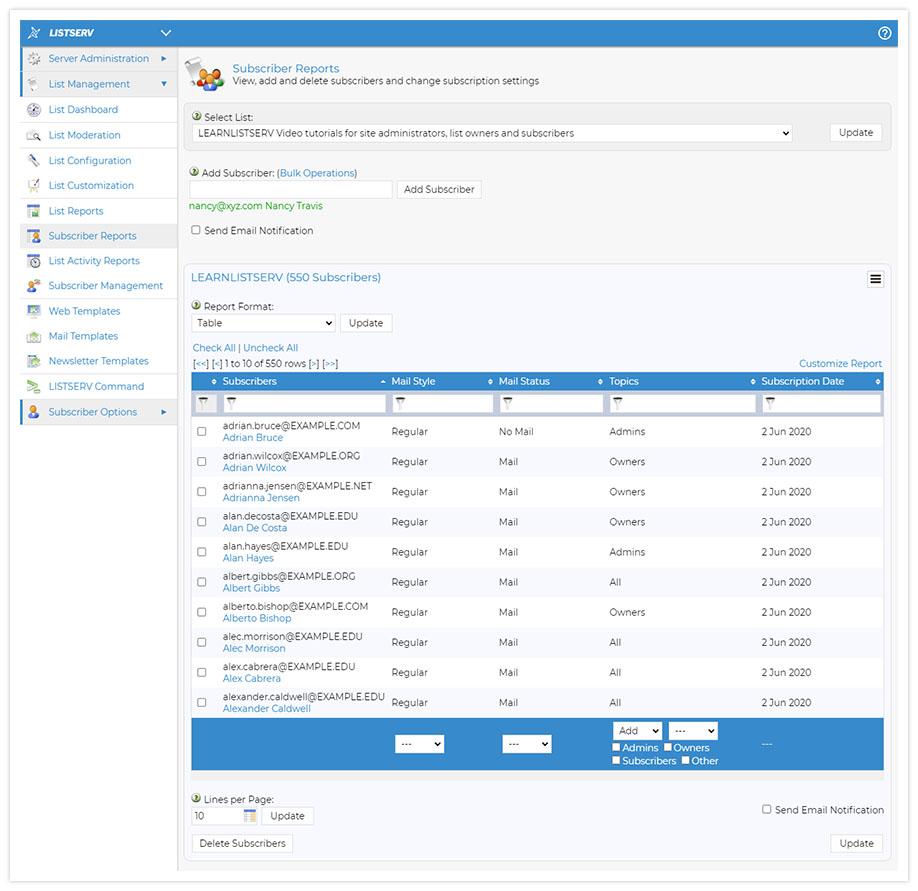This screenshot has width=918, height=891.
Task: Click the table icon in Lines per Page field
Action: [249, 815]
